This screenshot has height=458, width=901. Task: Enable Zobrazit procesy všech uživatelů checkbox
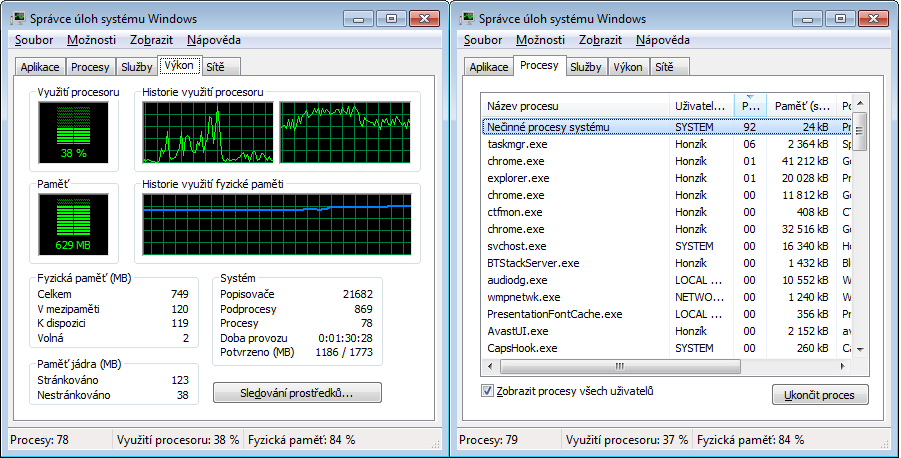tap(488, 390)
